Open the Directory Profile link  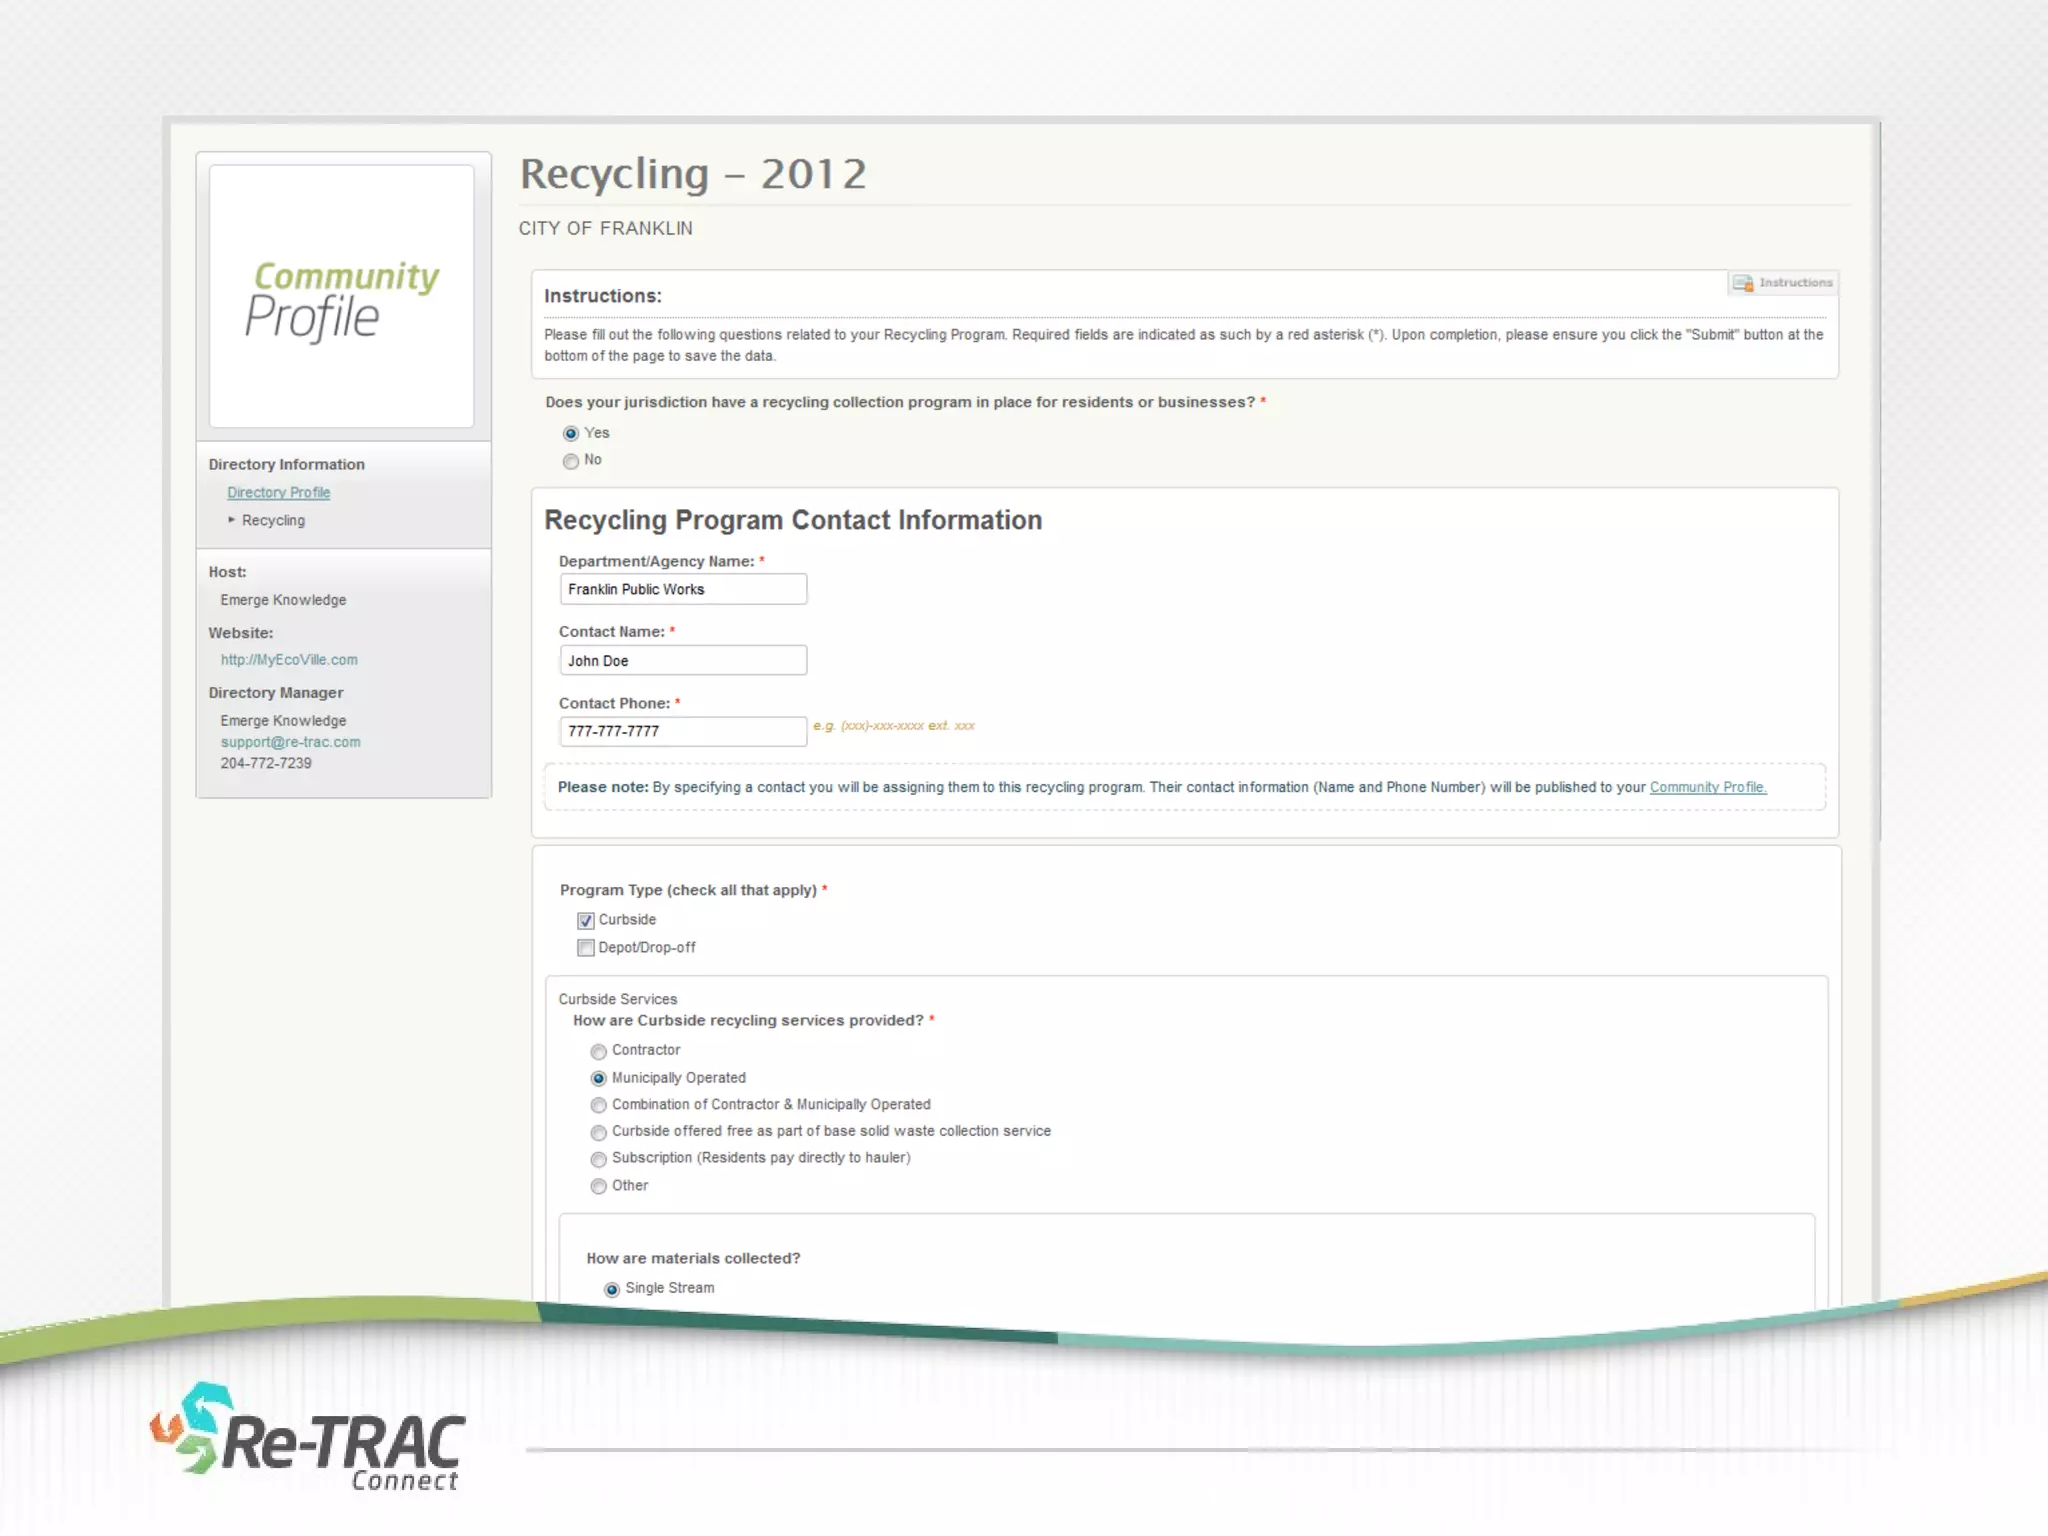(x=278, y=492)
